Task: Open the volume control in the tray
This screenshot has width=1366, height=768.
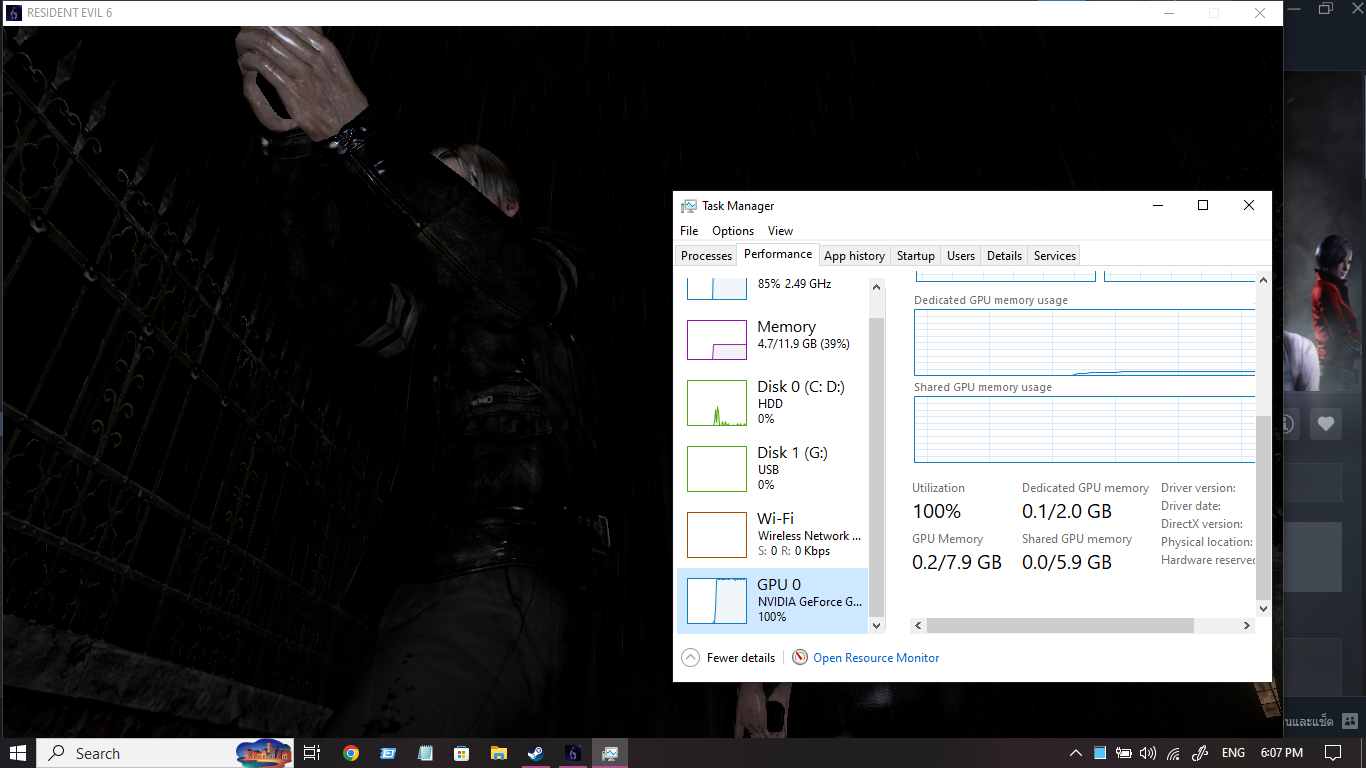Action: click(x=1148, y=753)
